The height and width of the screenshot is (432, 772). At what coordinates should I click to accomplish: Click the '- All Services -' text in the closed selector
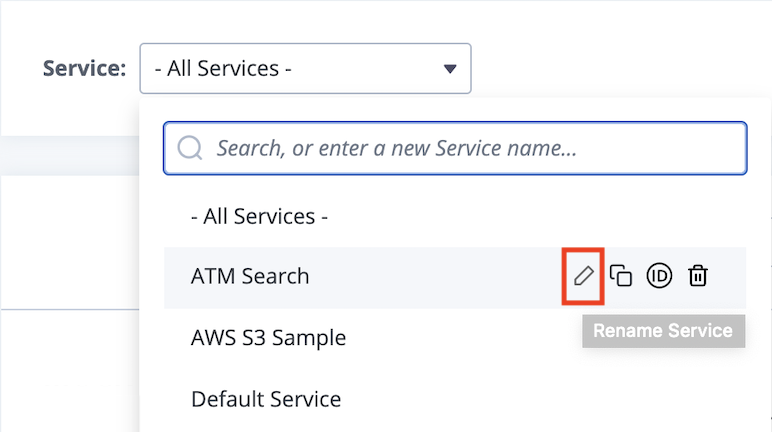point(223,68)
